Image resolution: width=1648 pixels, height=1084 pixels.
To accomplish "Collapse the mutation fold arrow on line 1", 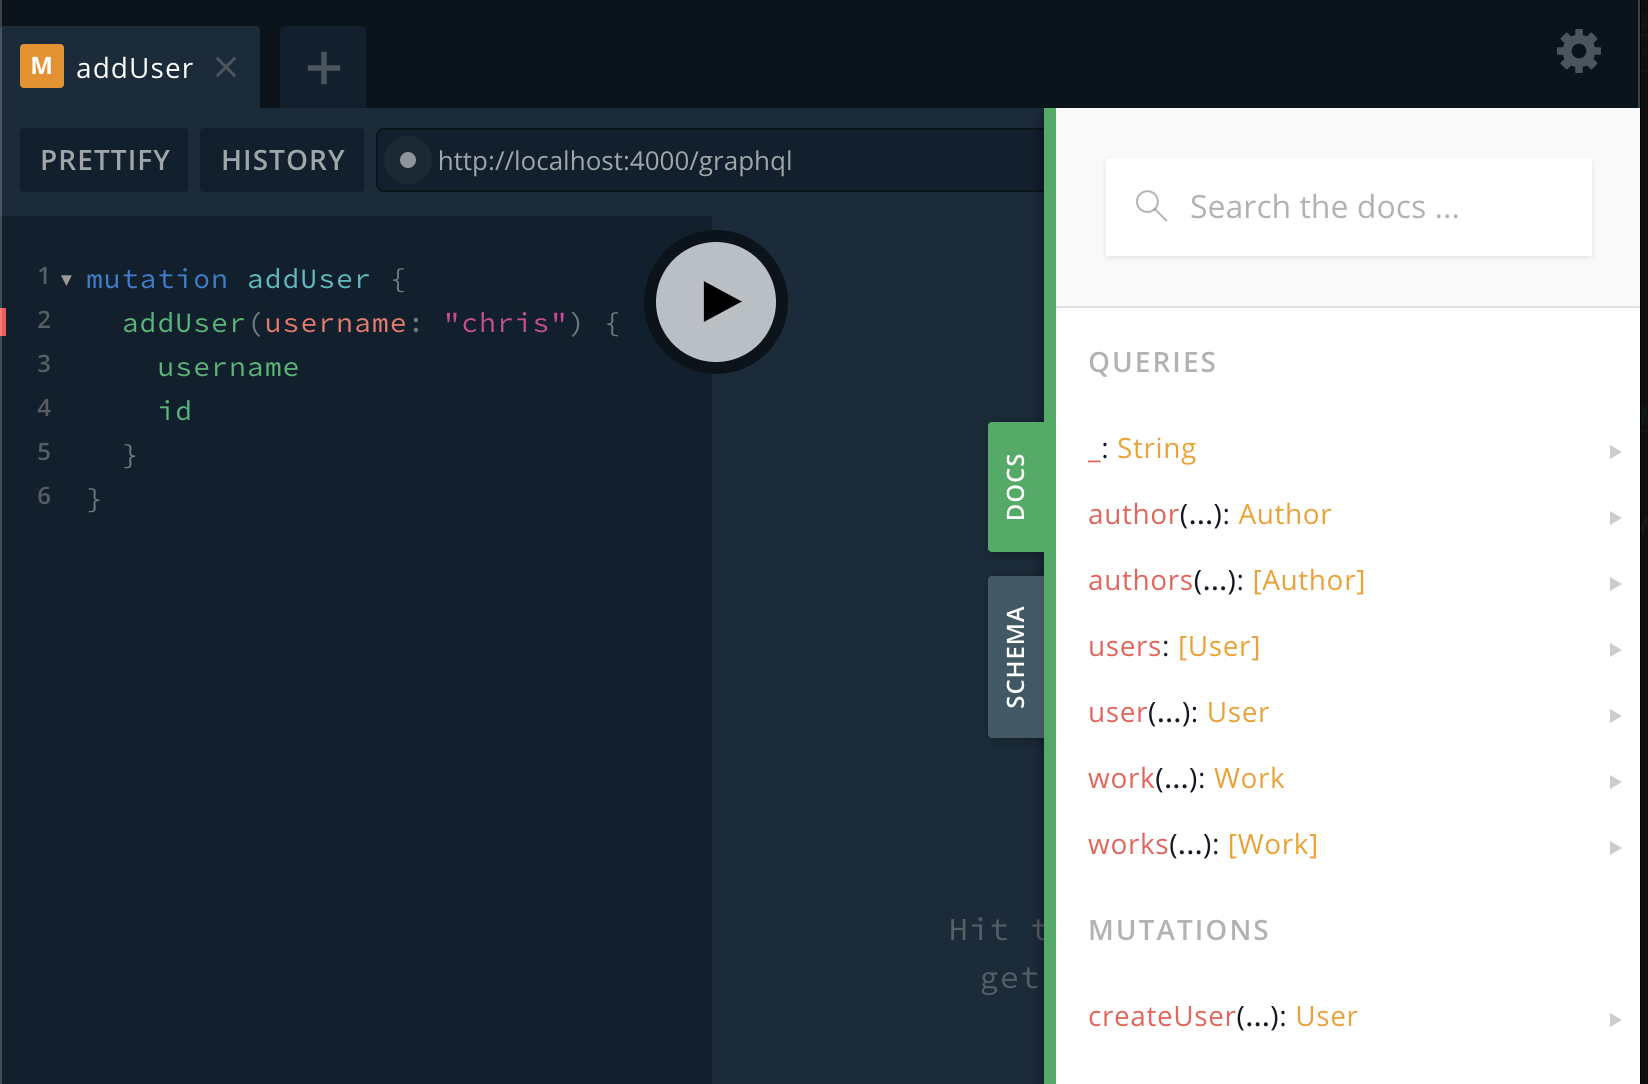I will pyautogui.click(x=66, y=280).
